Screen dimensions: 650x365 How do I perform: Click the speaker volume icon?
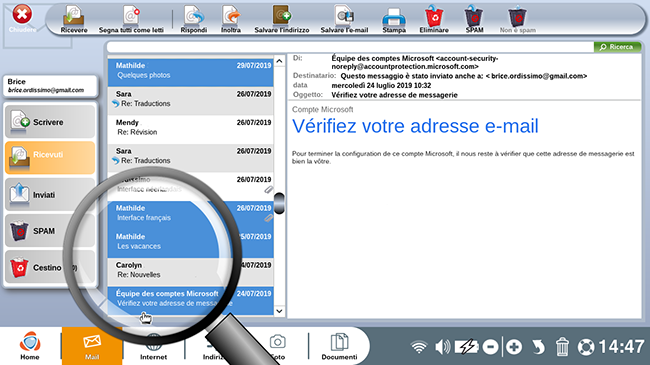pyautogui.click(x=443, y=347)
